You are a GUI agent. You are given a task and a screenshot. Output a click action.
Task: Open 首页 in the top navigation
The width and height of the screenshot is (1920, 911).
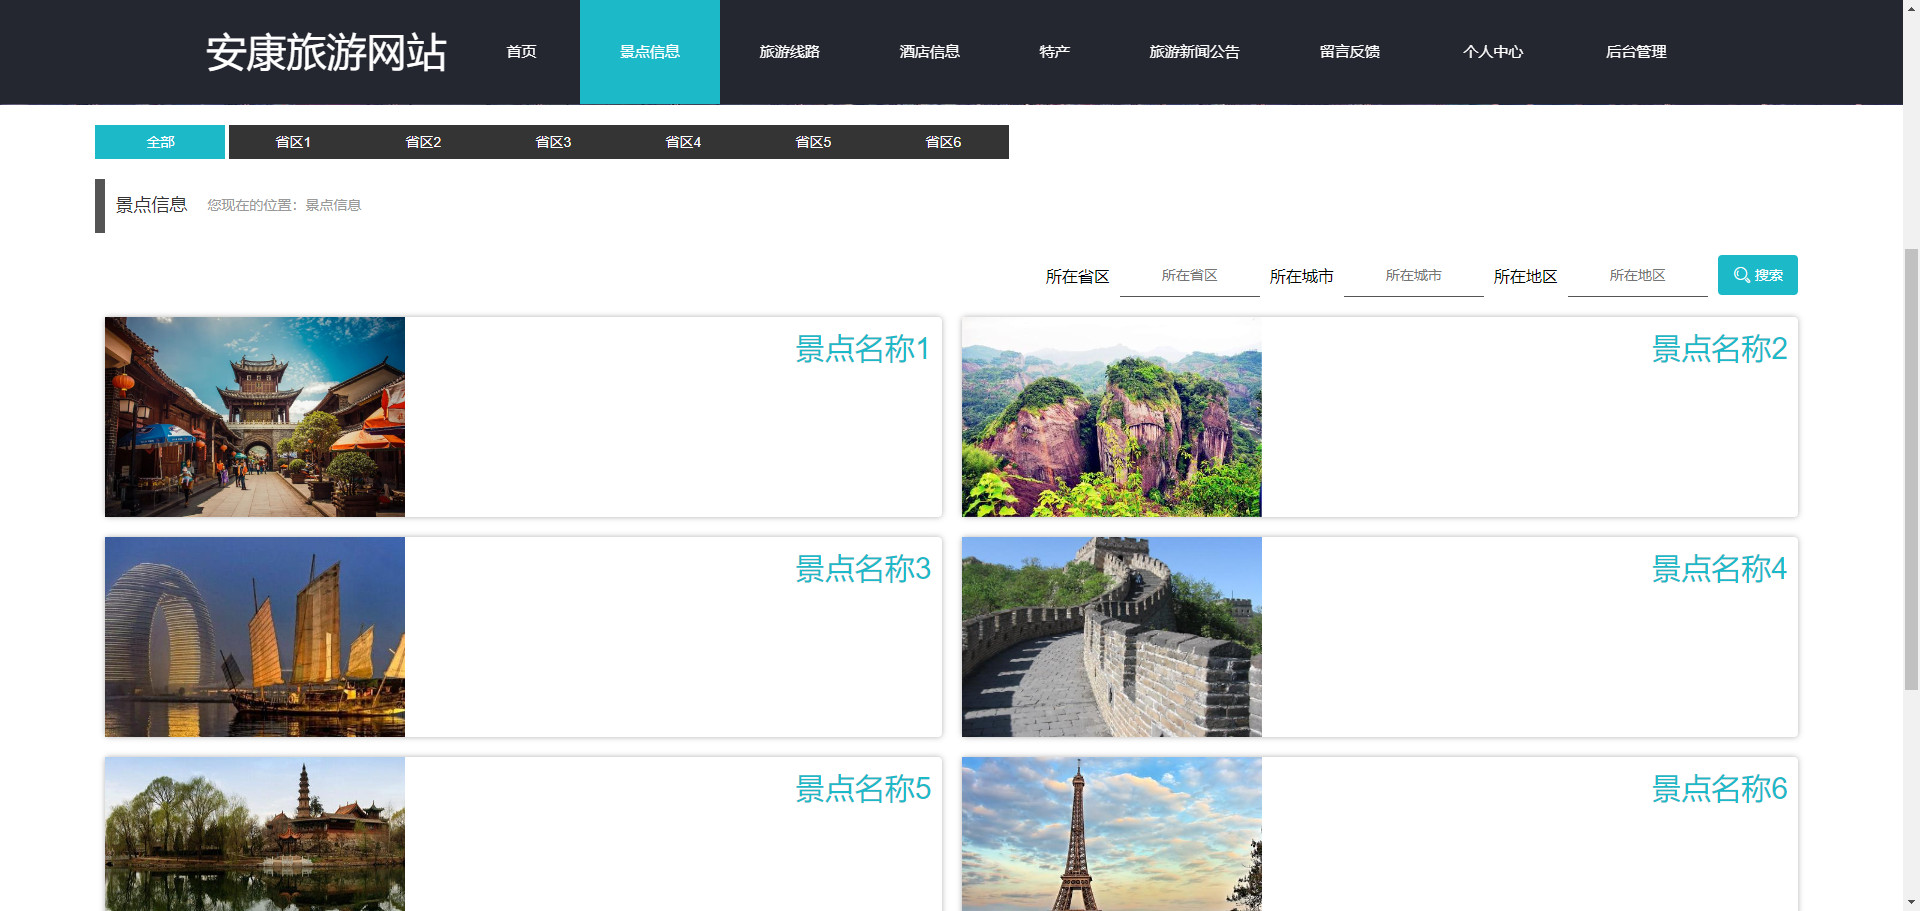point(521,52)
